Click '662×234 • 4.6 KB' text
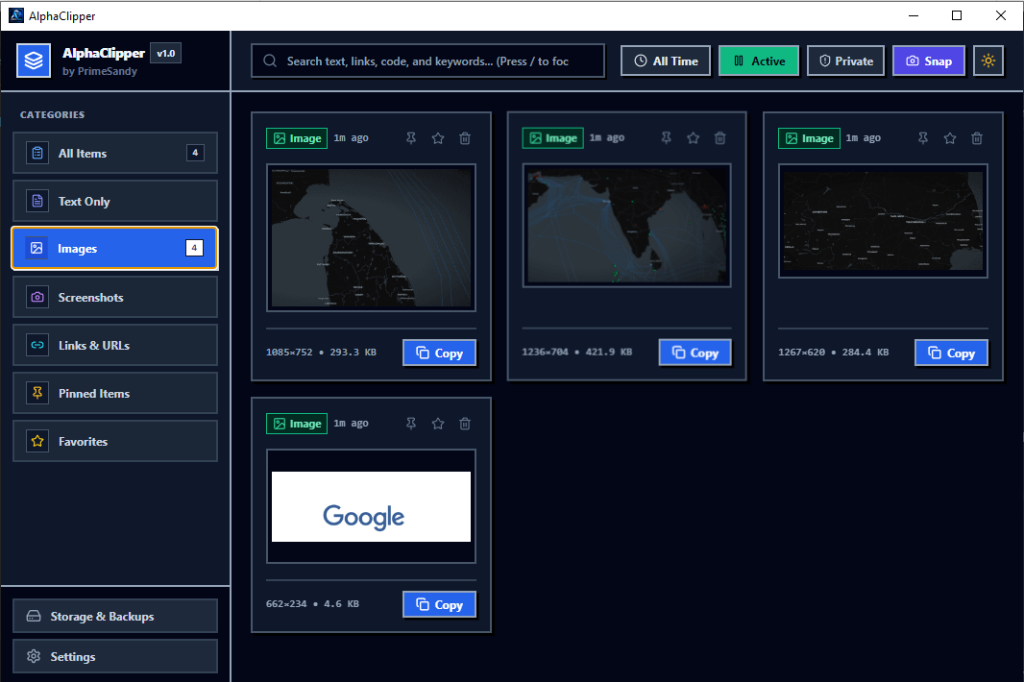The height and width of the screenshot is (682, 1024). 312,604
